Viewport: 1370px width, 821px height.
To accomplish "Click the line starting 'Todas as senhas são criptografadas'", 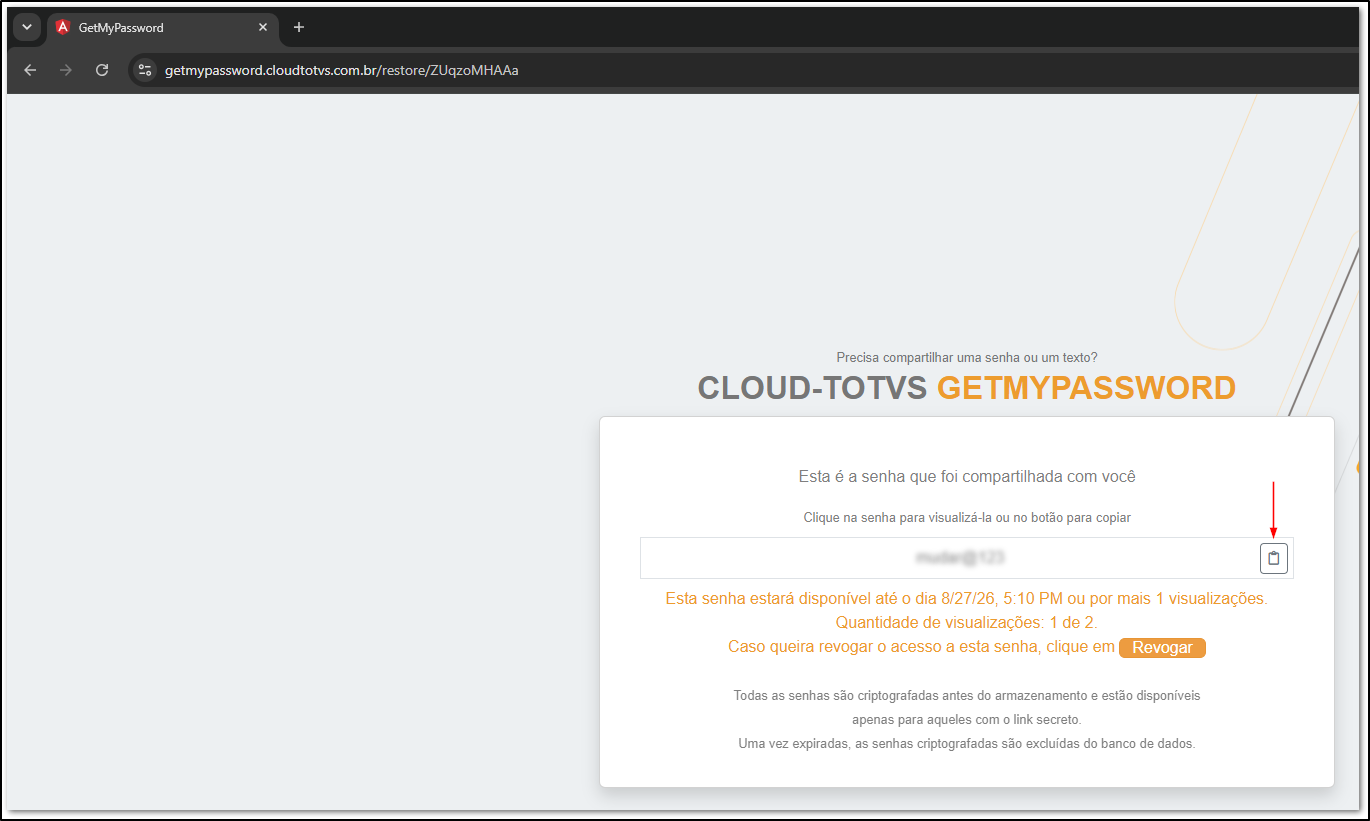I will click(967, 695).
